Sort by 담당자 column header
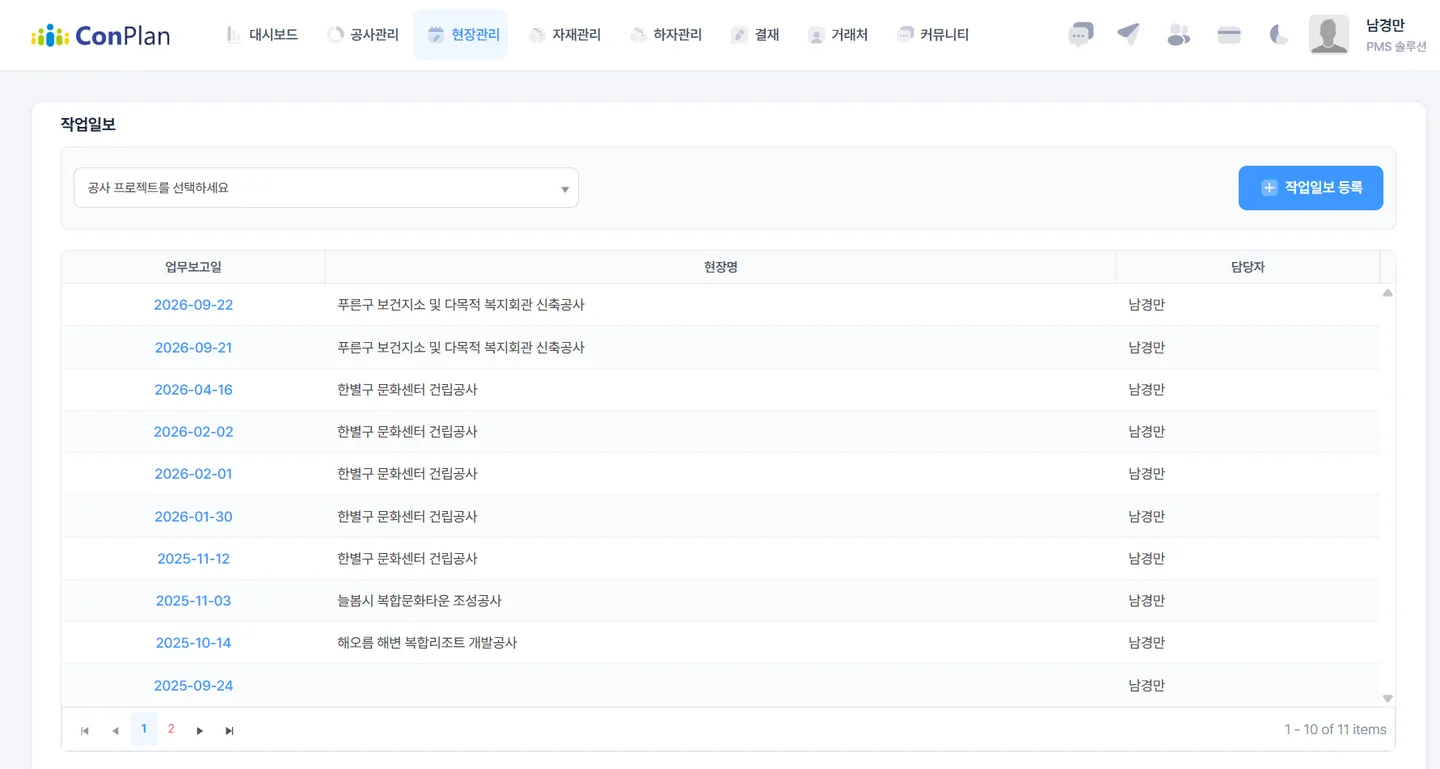 (x=1248, y=267)
